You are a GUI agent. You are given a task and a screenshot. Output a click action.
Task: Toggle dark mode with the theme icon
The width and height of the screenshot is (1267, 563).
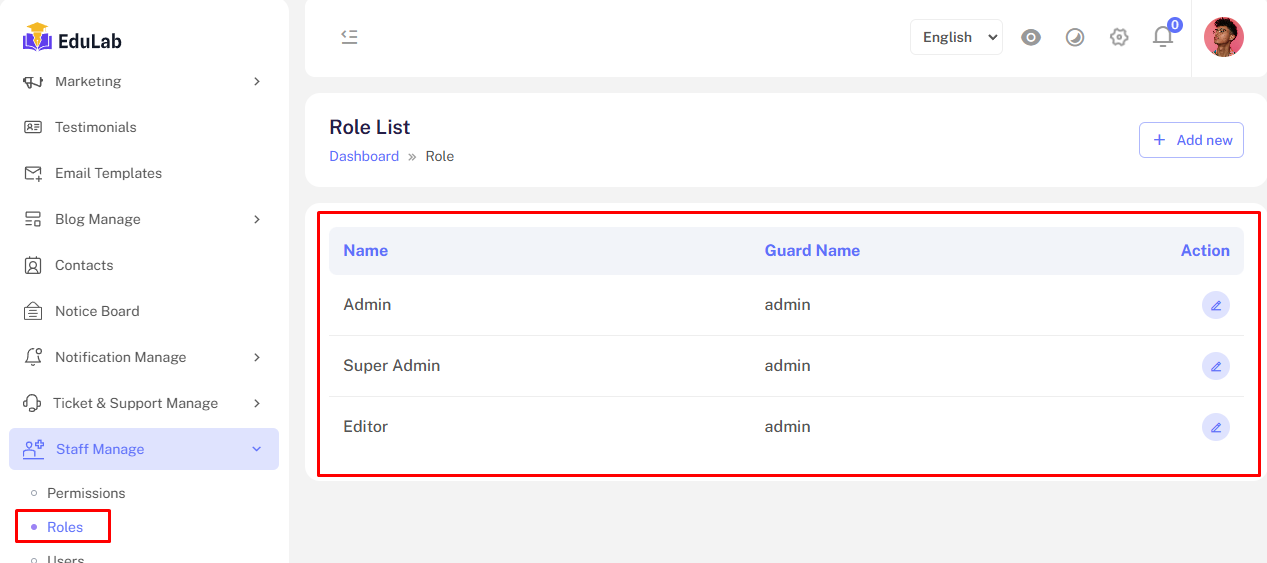(x=1075, y=37)
